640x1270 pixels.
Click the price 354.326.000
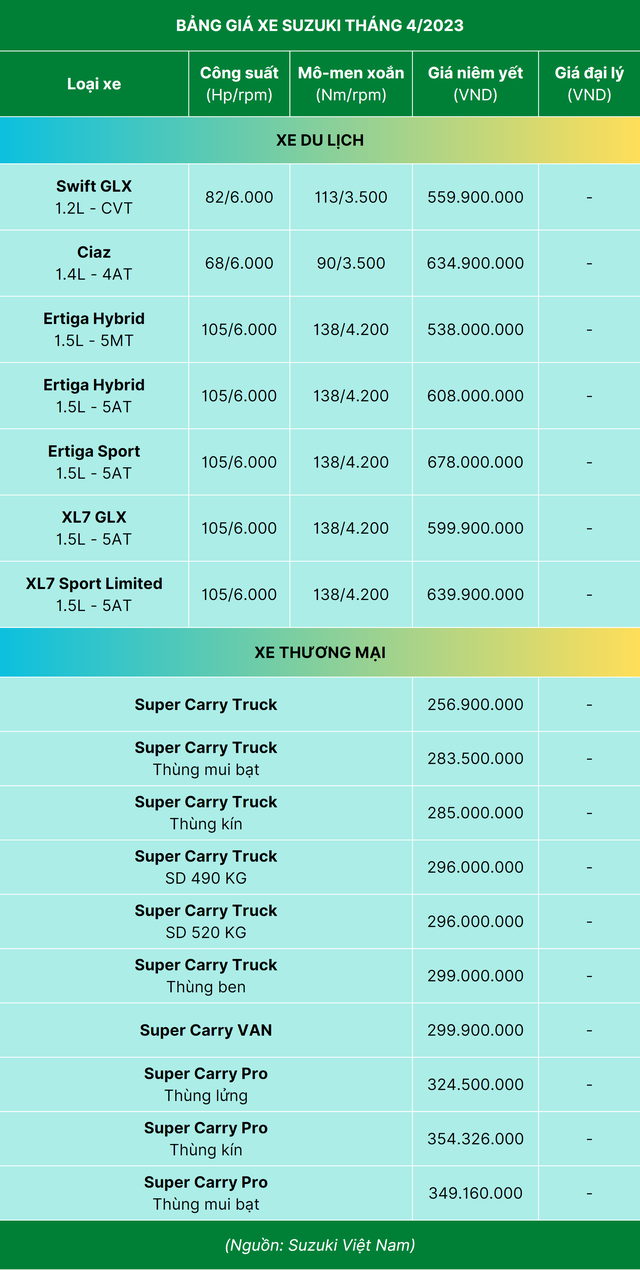point(475,1139)
